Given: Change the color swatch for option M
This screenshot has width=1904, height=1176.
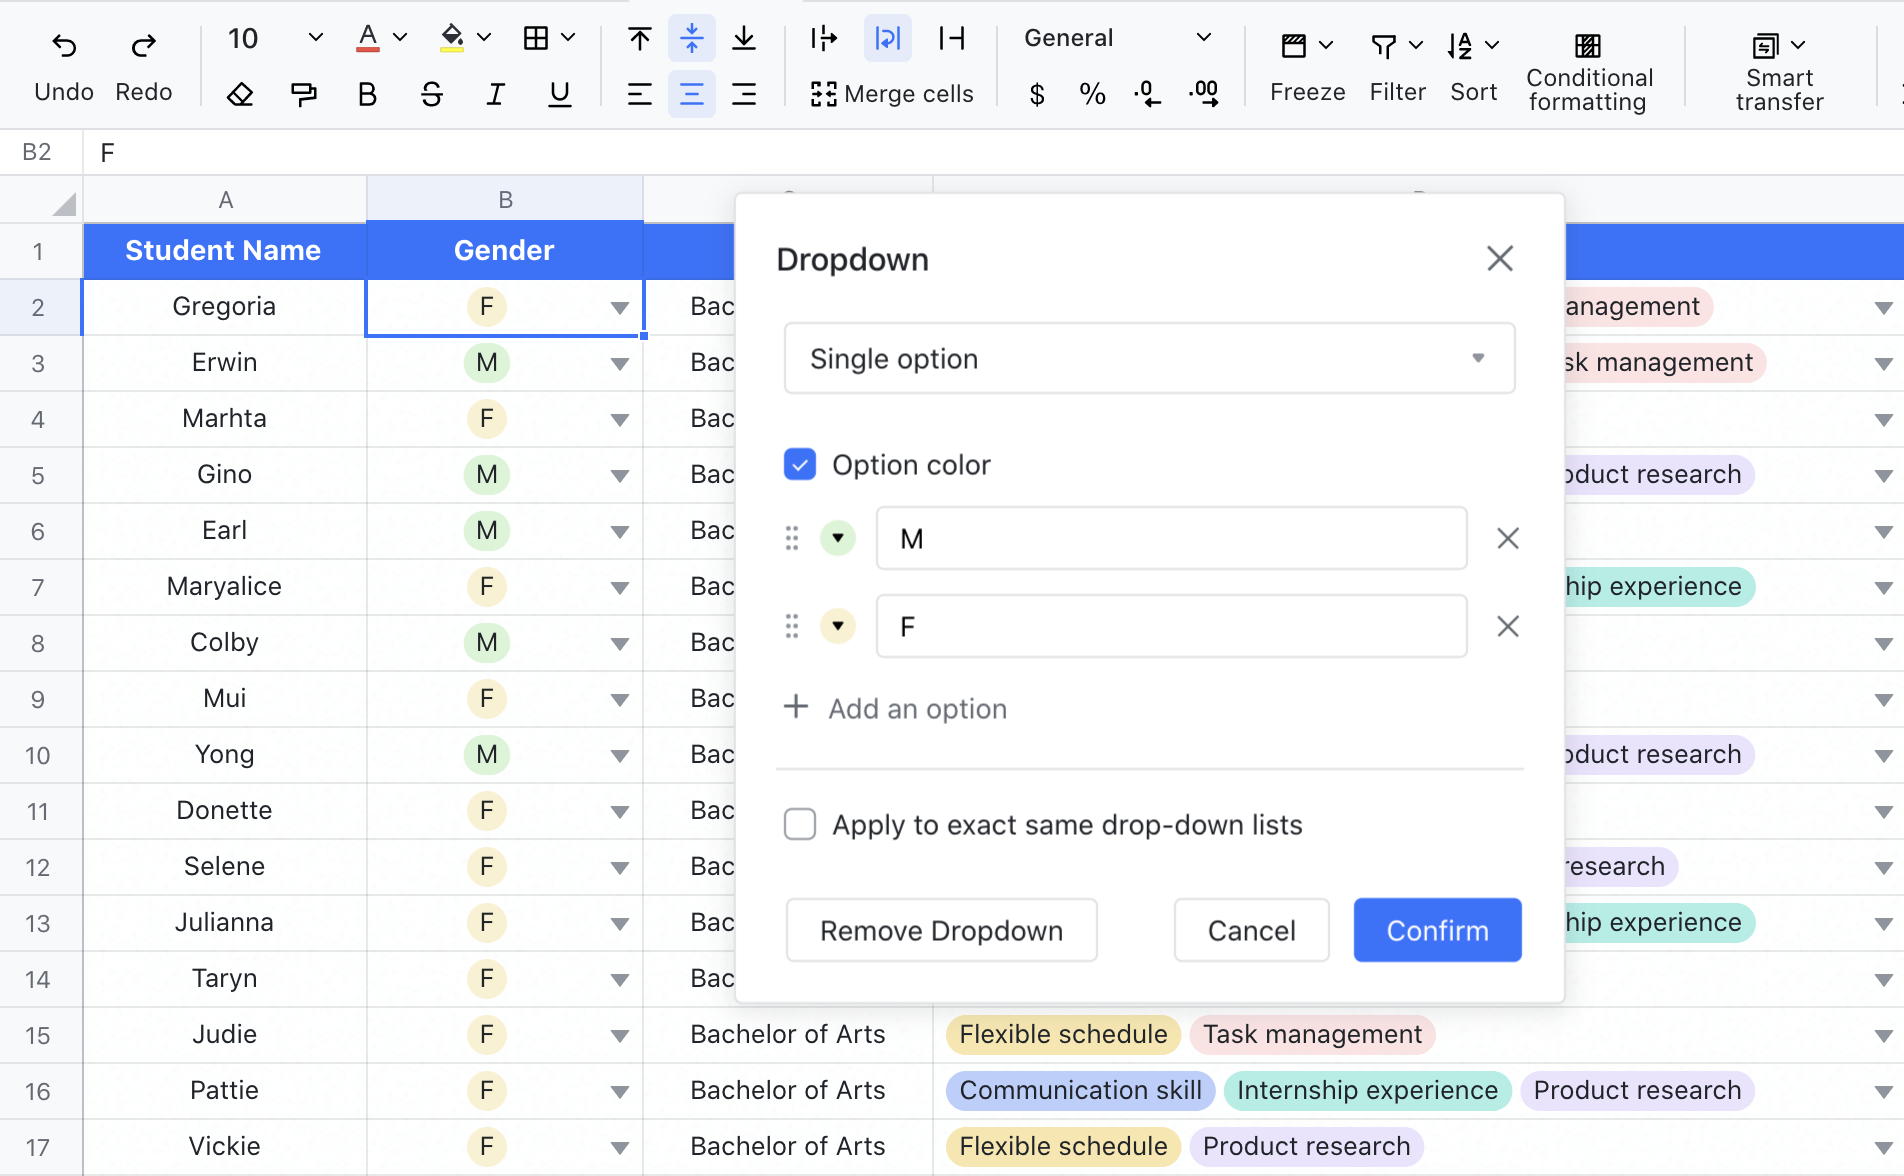Looking at the screenshot, I should tap(838, 538).
